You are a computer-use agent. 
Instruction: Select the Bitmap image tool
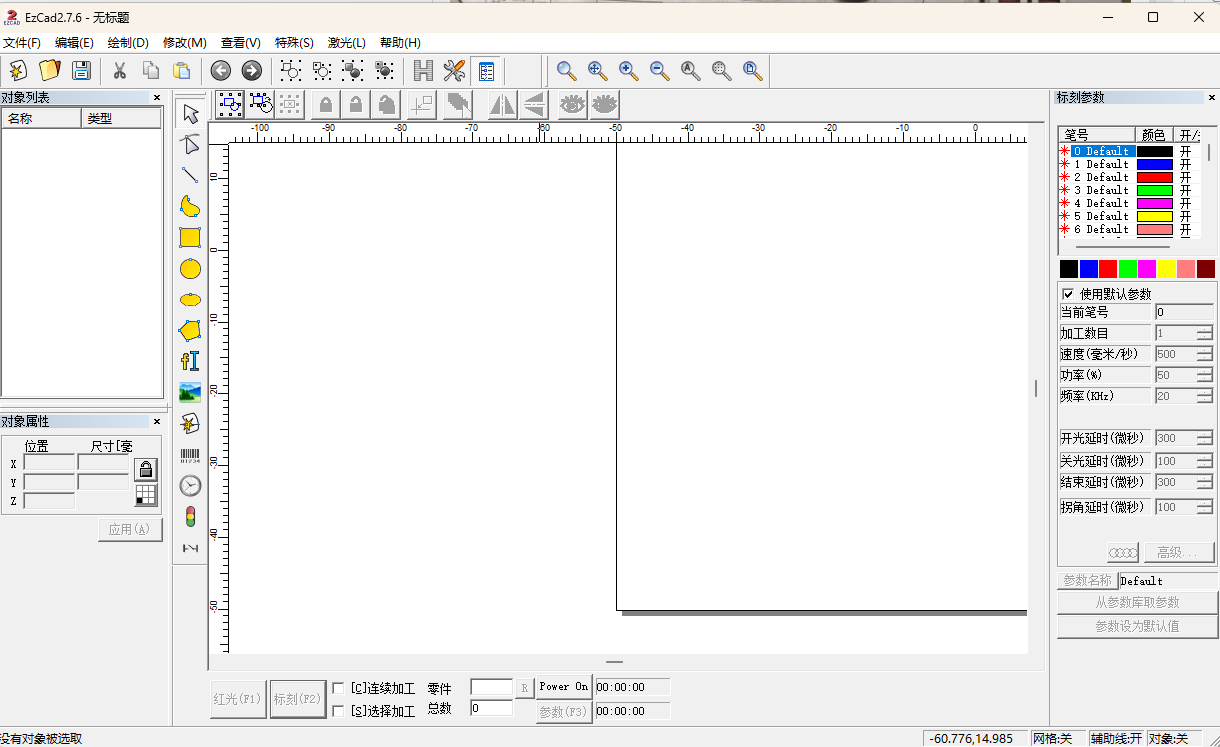190,392
